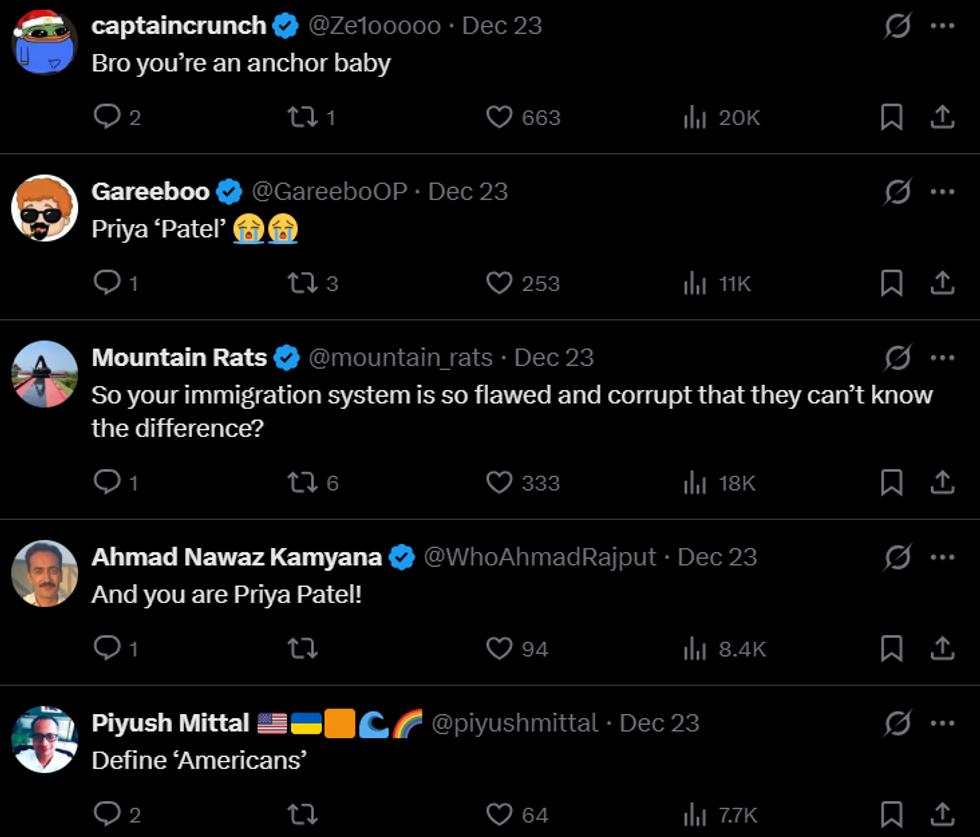Open the @Ze1ooooo profile handle
980x837 pixels.
(x=374, y=26)
